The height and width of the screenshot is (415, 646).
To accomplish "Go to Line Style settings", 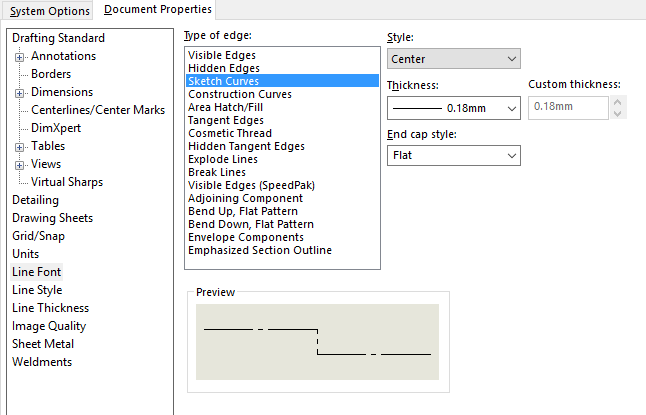I will coord(37,290).
